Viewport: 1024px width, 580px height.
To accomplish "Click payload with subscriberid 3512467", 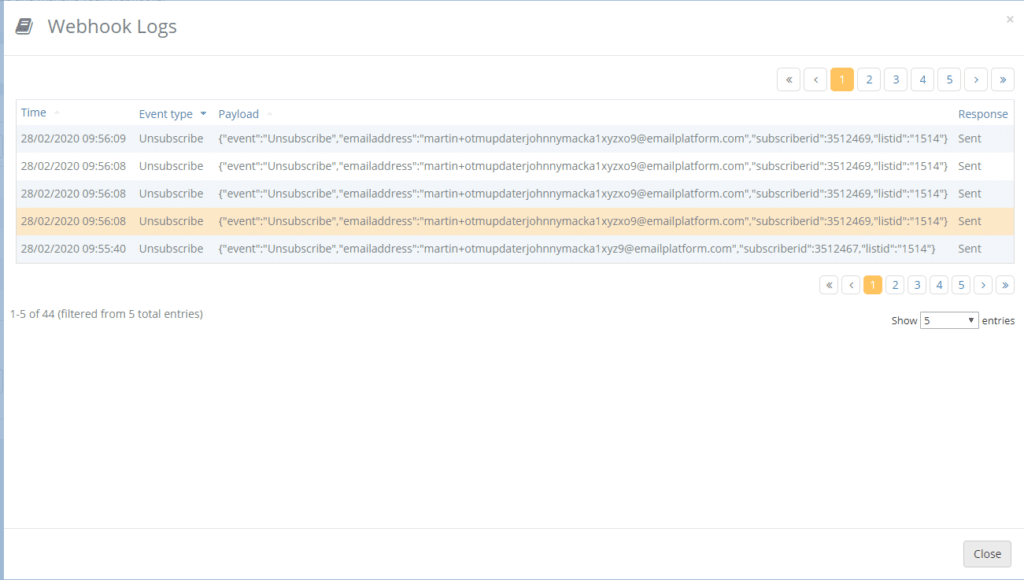I will tap(577, 248).
